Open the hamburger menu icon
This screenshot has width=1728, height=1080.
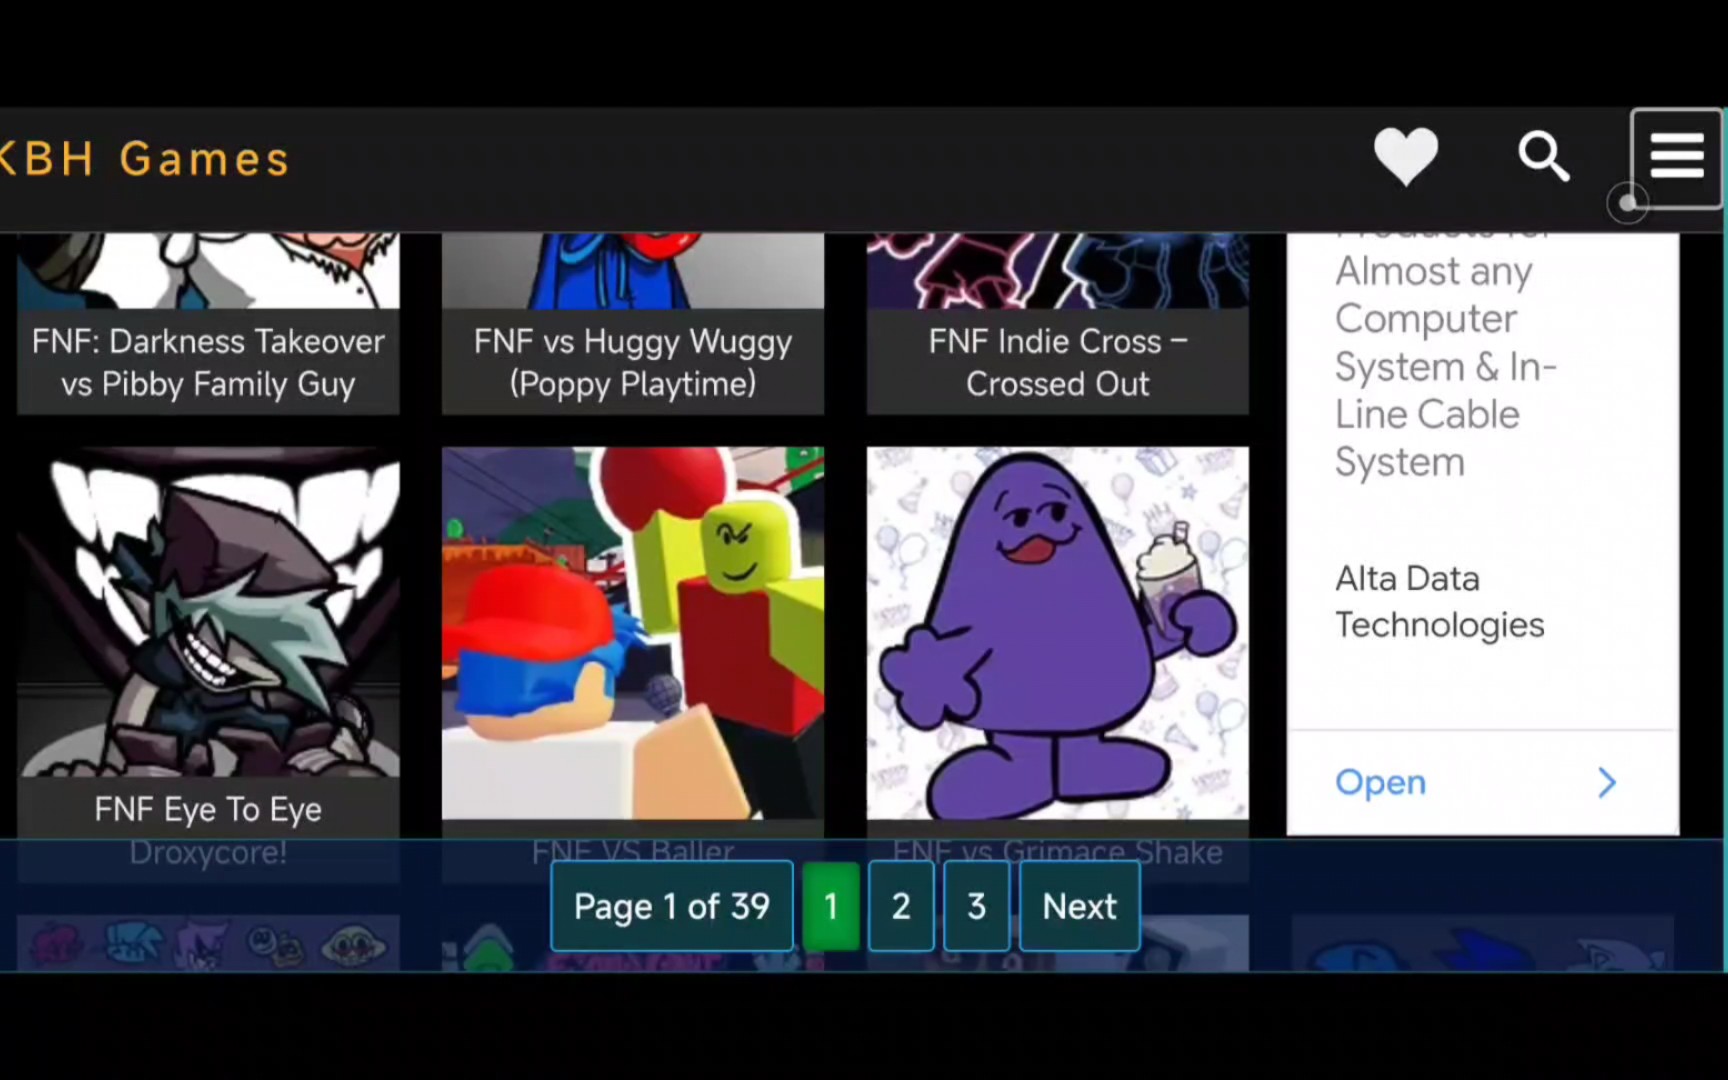click(x=1677, y=157)
